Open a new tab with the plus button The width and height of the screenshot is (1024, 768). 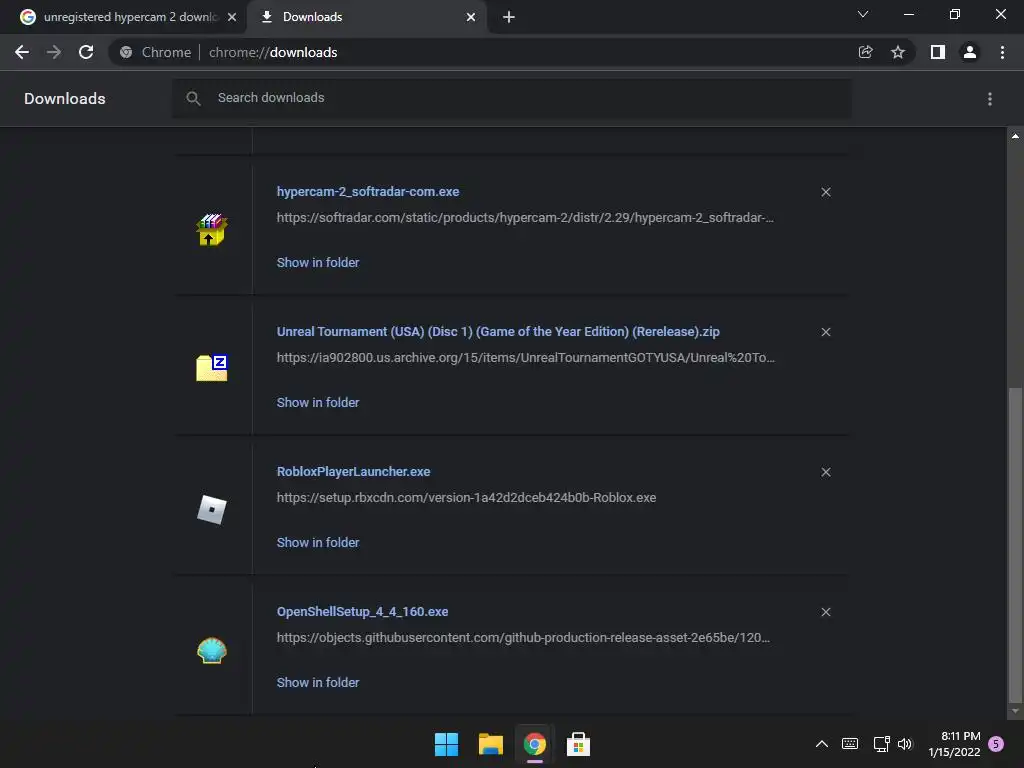509,17
